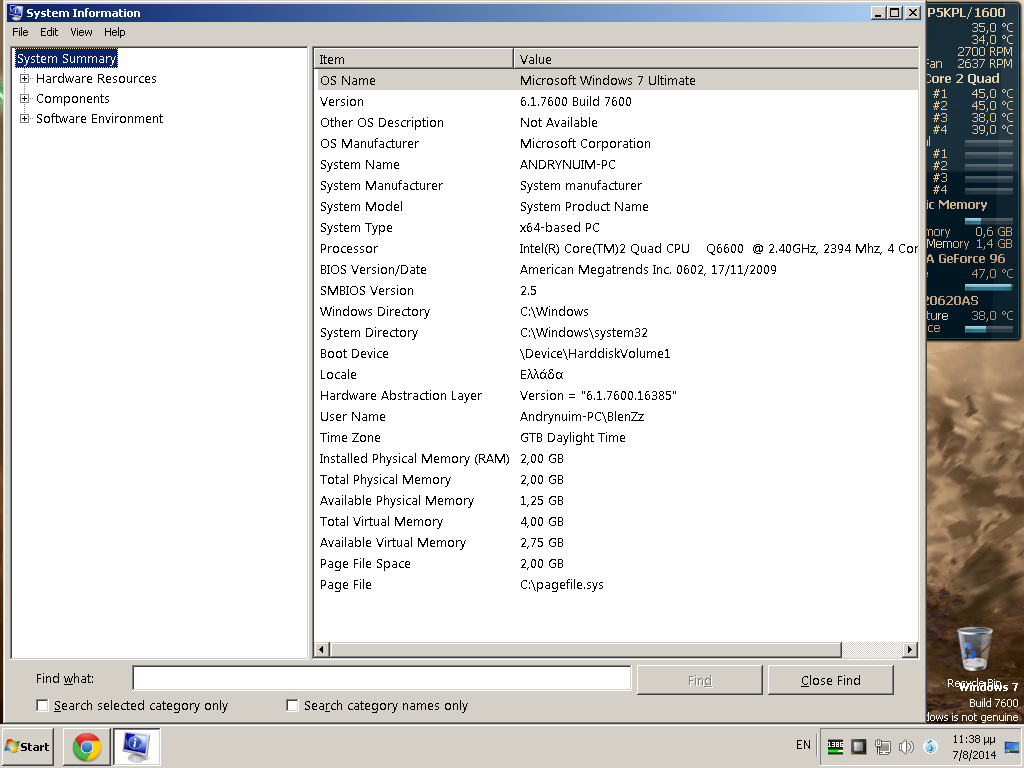Open the View menu
Viewport: 1024px width, 768px height.
[x=81, y=32]
